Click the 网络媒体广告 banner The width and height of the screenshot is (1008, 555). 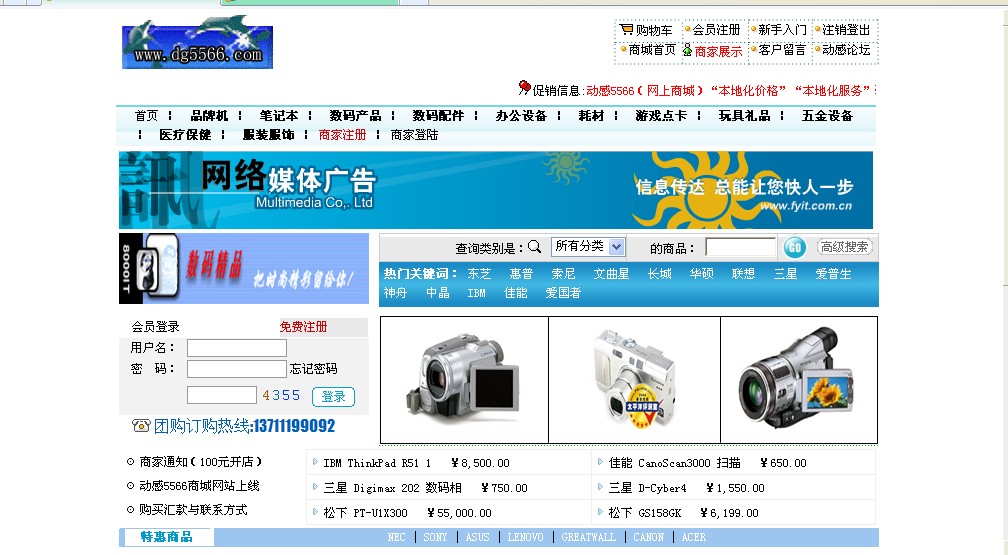point(496,190)
